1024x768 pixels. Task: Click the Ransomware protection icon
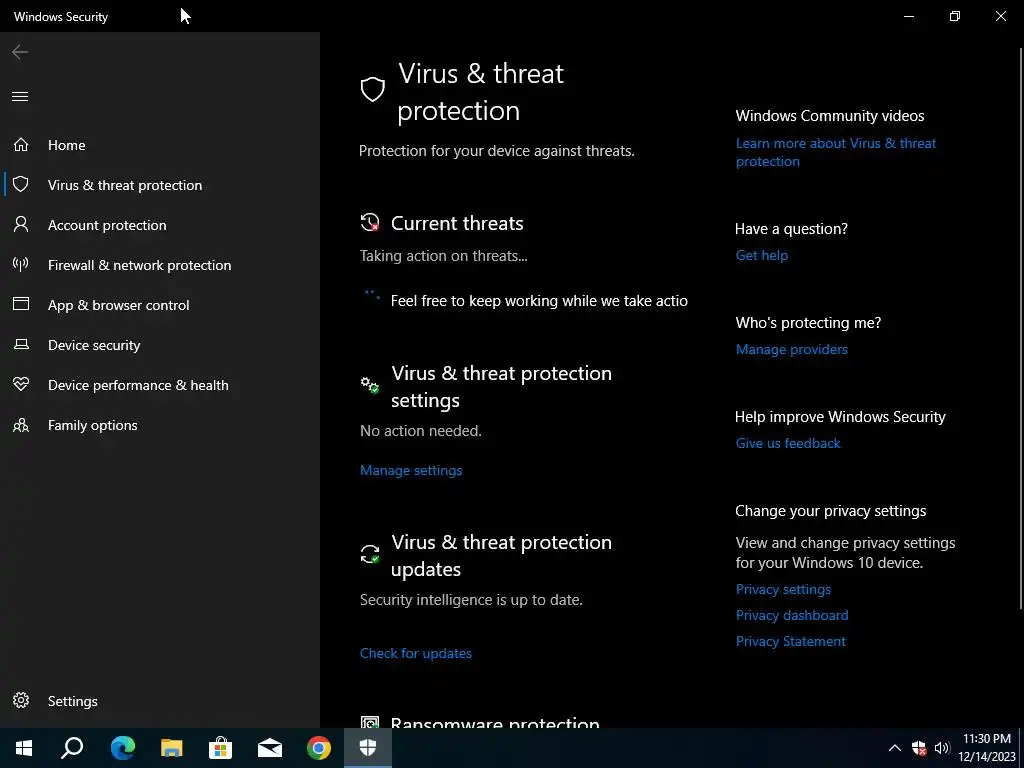[370, 722]
